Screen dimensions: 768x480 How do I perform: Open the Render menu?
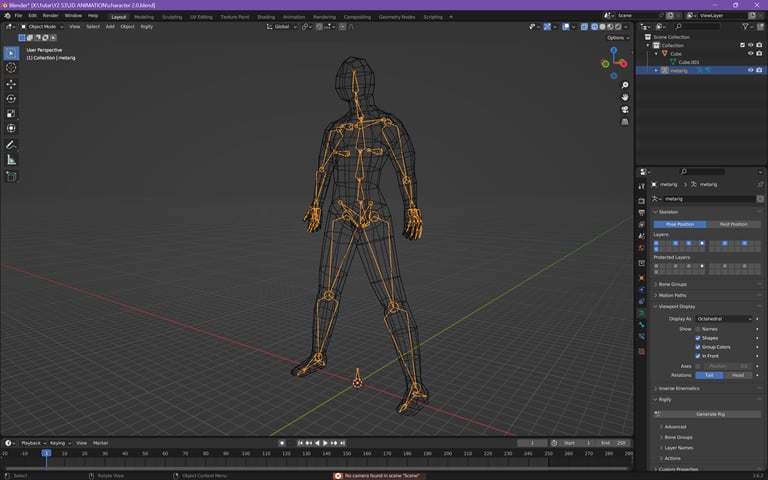(50, 16)
